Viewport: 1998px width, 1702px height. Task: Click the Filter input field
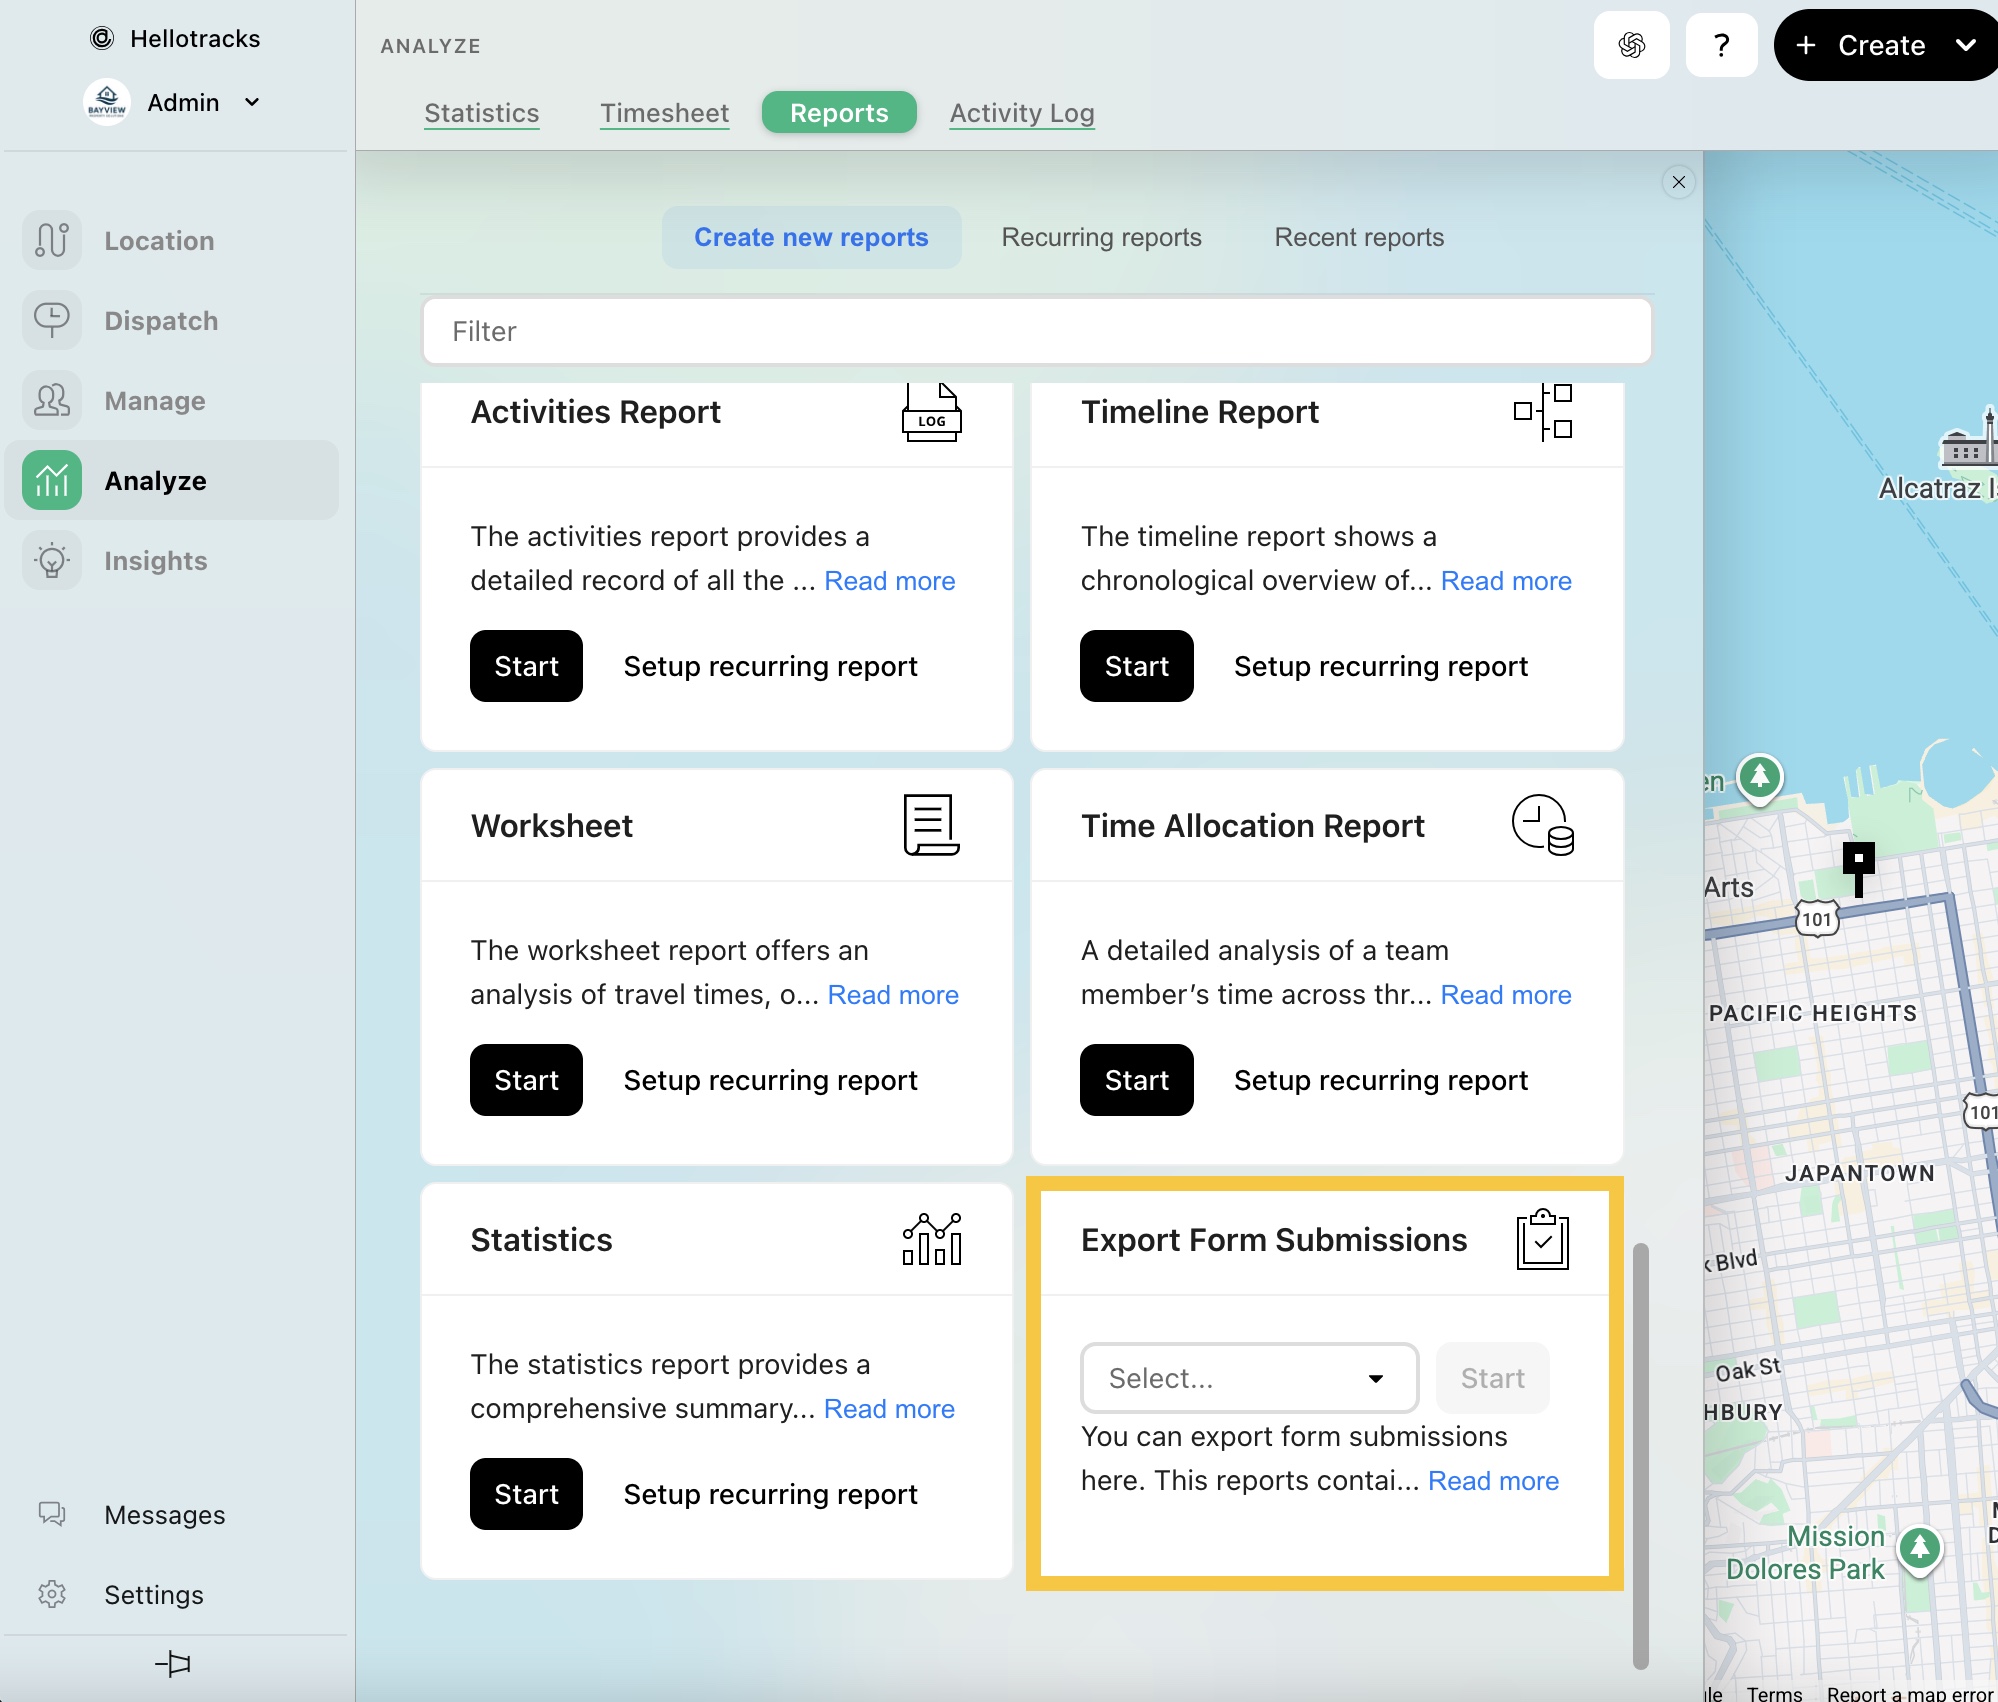(1036, 331)
